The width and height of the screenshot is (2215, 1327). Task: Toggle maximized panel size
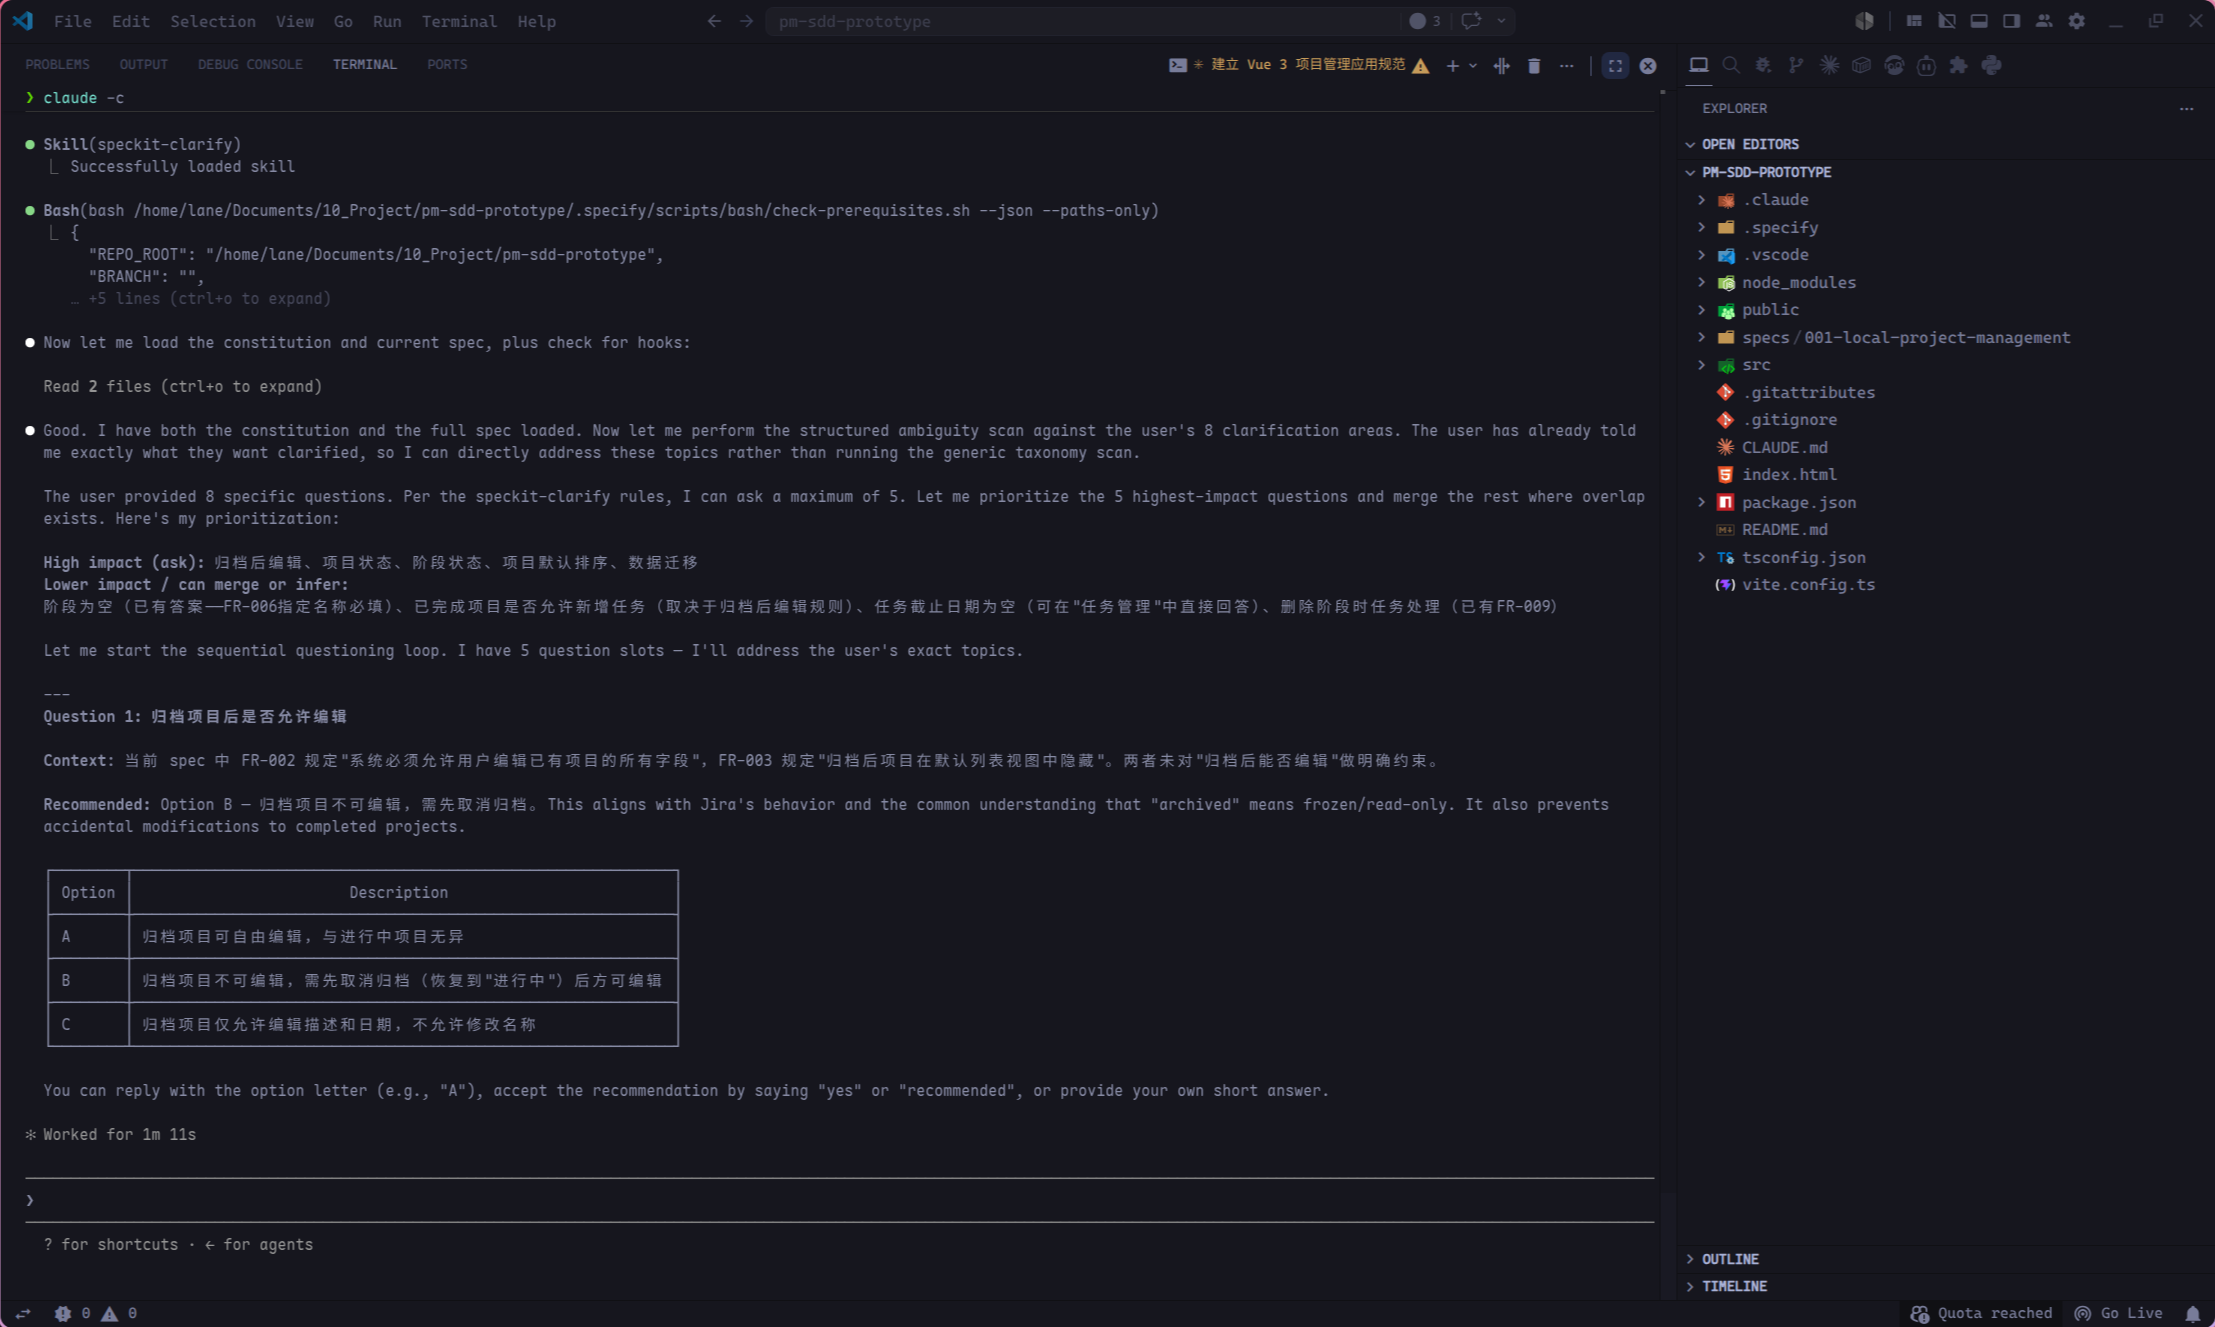point(1615,65)
